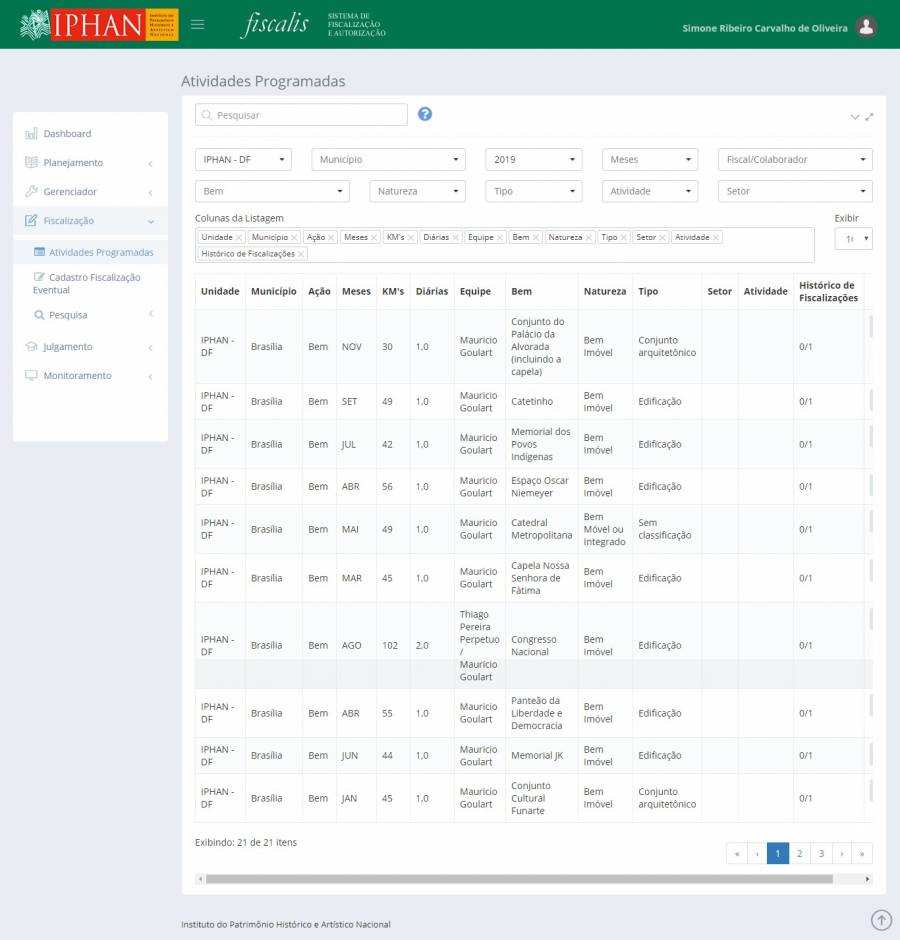Remove the Histórico de Fiscalizações column tag
This screenshot has height=940, width=900.
(x=300, y=254)
